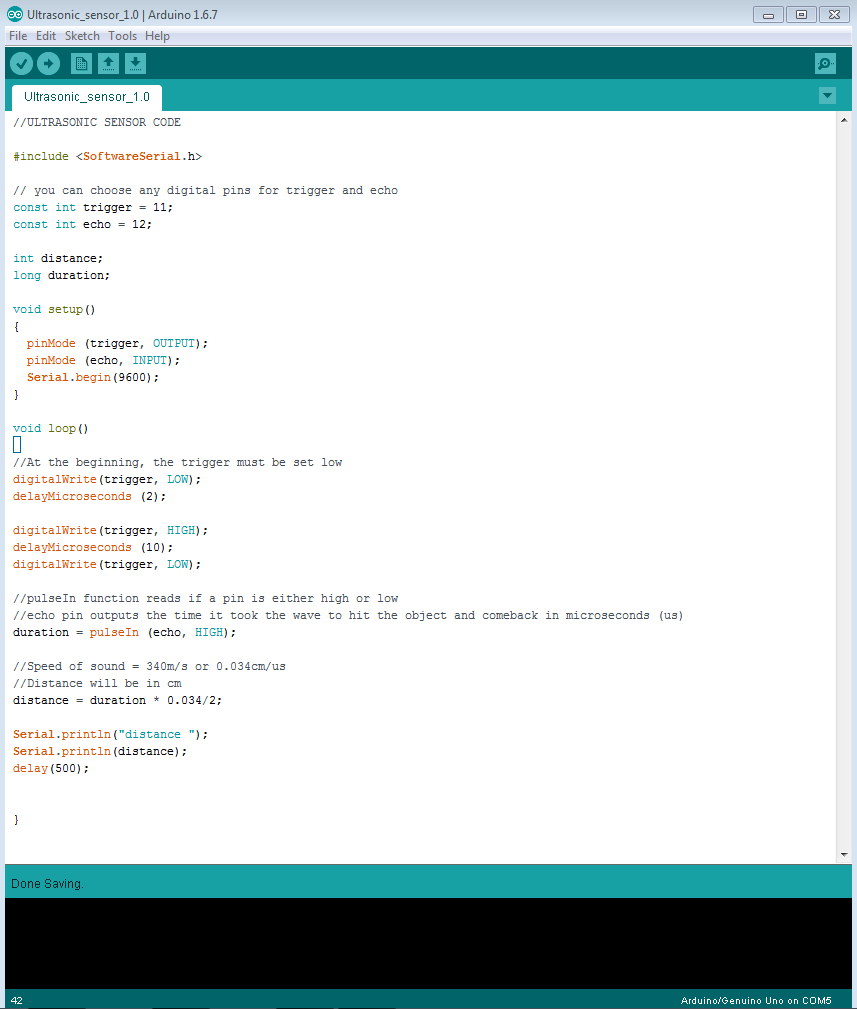Save the sketch with the Save icon
The width and height of the screenshot is (857, 1009).
[x=135, y=64]
